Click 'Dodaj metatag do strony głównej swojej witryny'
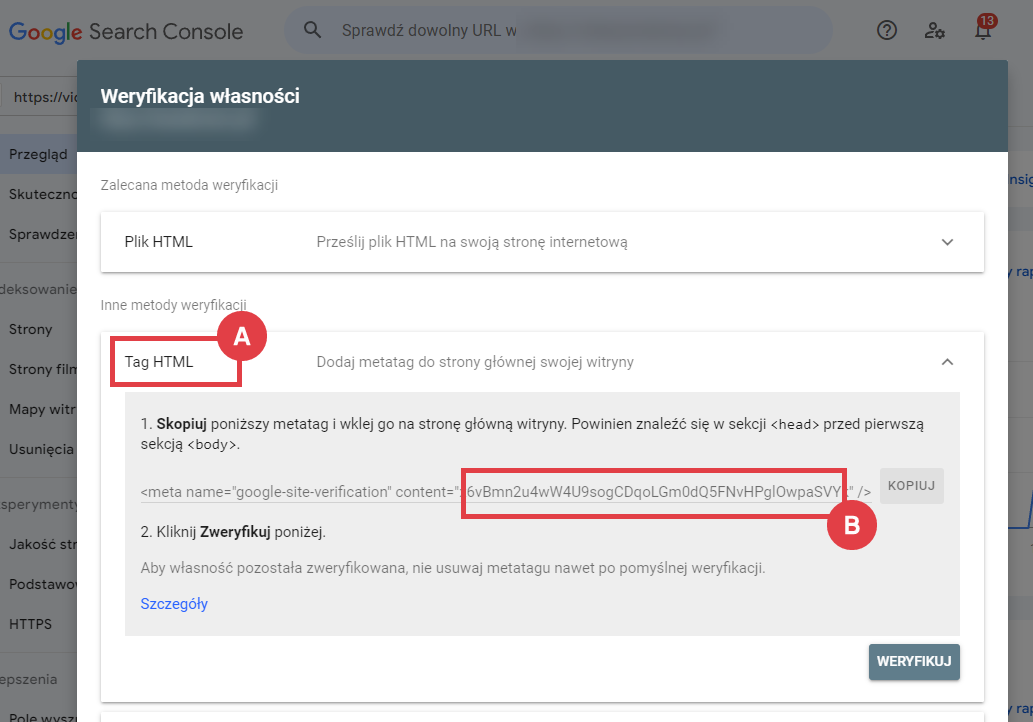This screenshot has width=1033, height=722. tap(475, 362)
